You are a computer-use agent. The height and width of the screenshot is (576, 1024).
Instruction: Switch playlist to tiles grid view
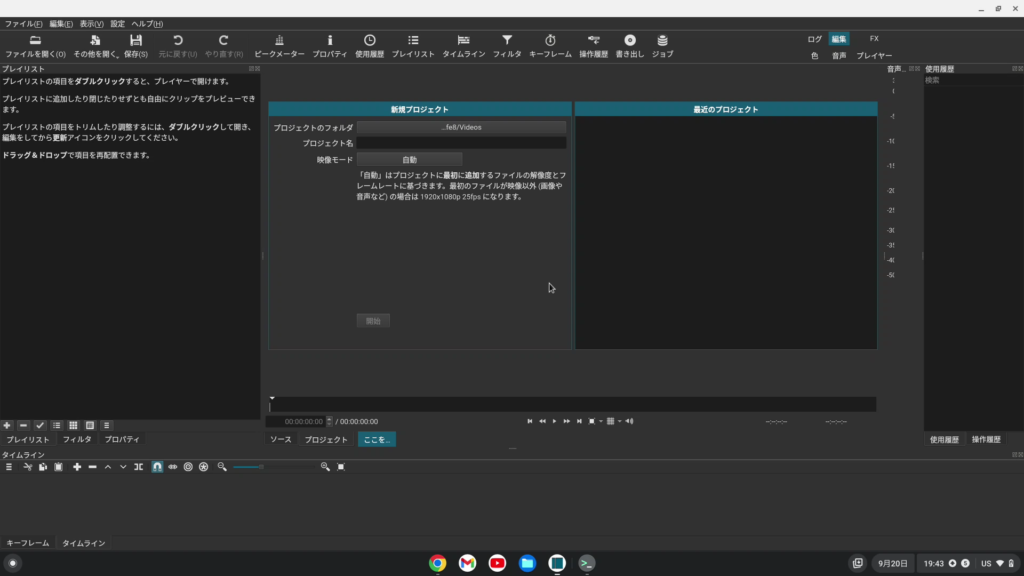73,425
